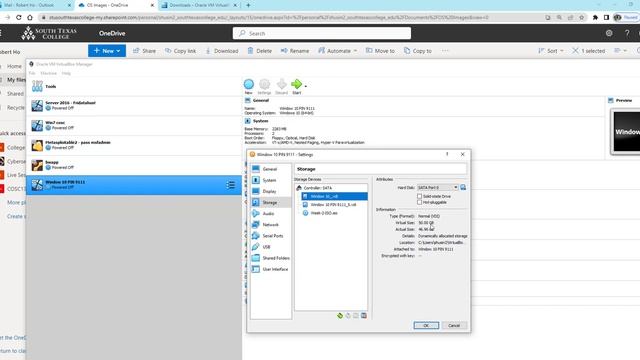The image size is (640, 360).
Task: Click green Start arrow in VirtualBox toolbar
Action: pos(296,87)
